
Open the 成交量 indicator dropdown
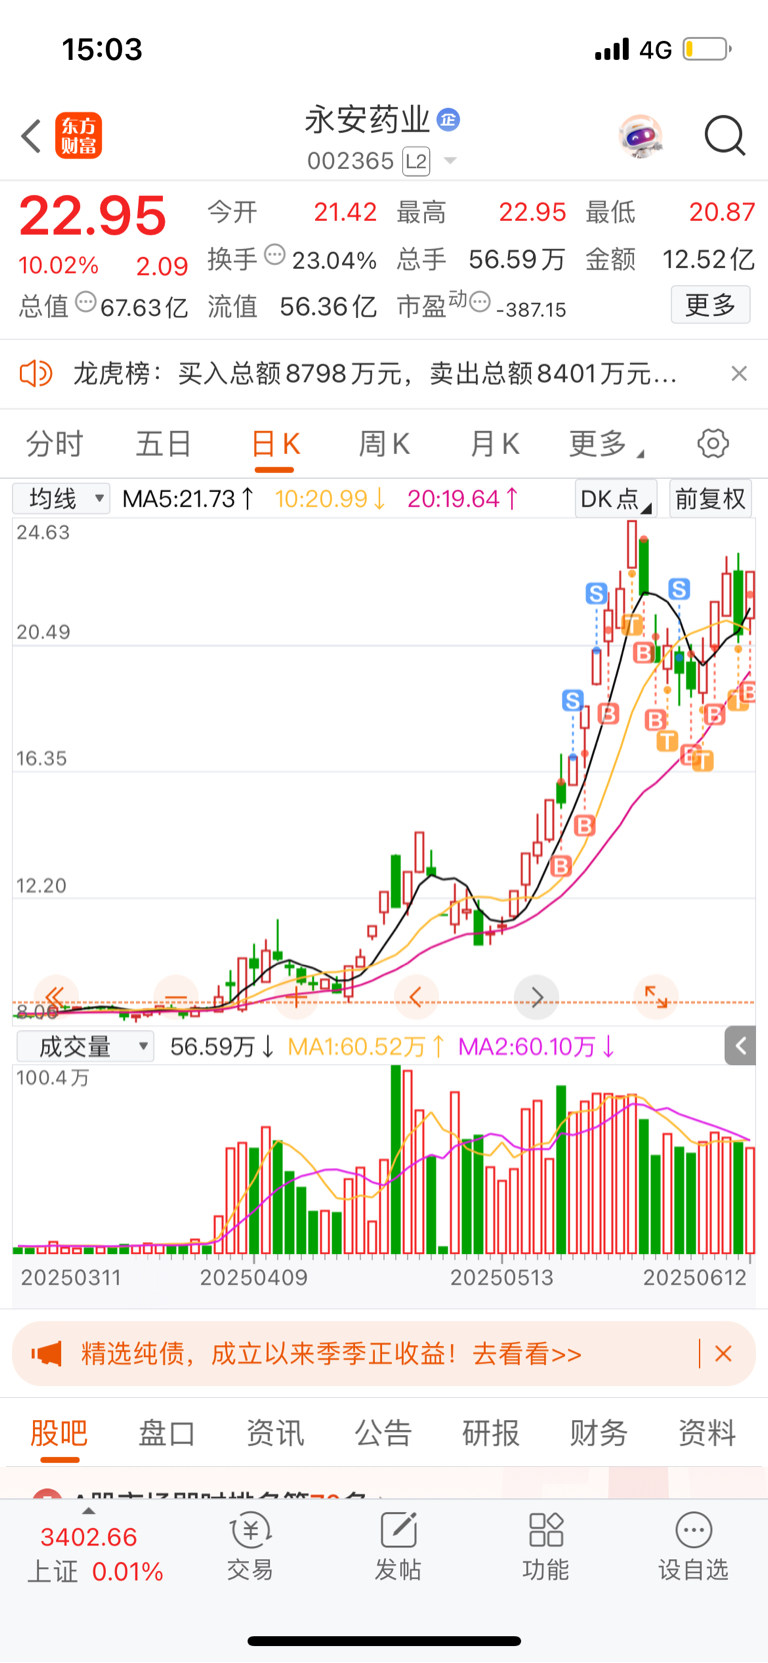click(x=84, y=1047)
